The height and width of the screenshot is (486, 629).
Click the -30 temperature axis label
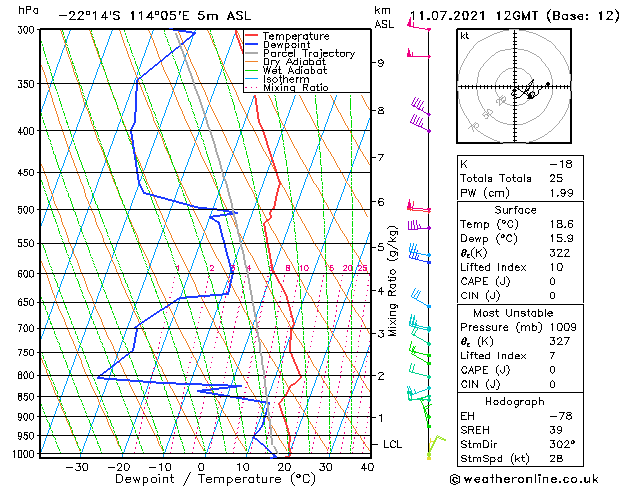click(77, 468)
